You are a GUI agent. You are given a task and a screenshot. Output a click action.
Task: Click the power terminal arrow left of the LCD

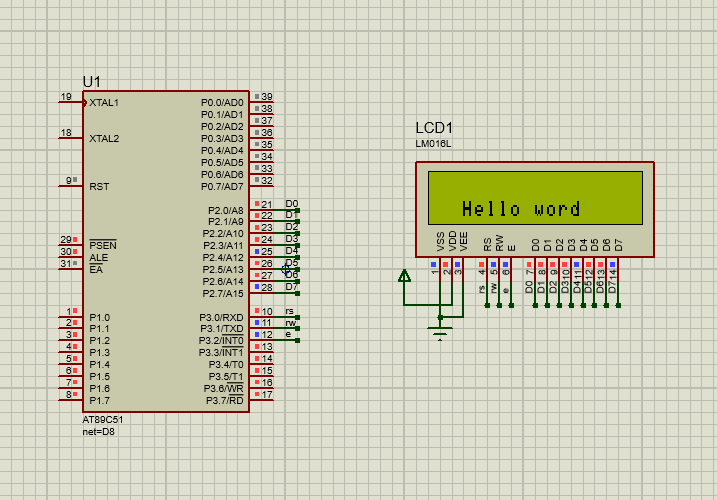(x=404, y=277)
